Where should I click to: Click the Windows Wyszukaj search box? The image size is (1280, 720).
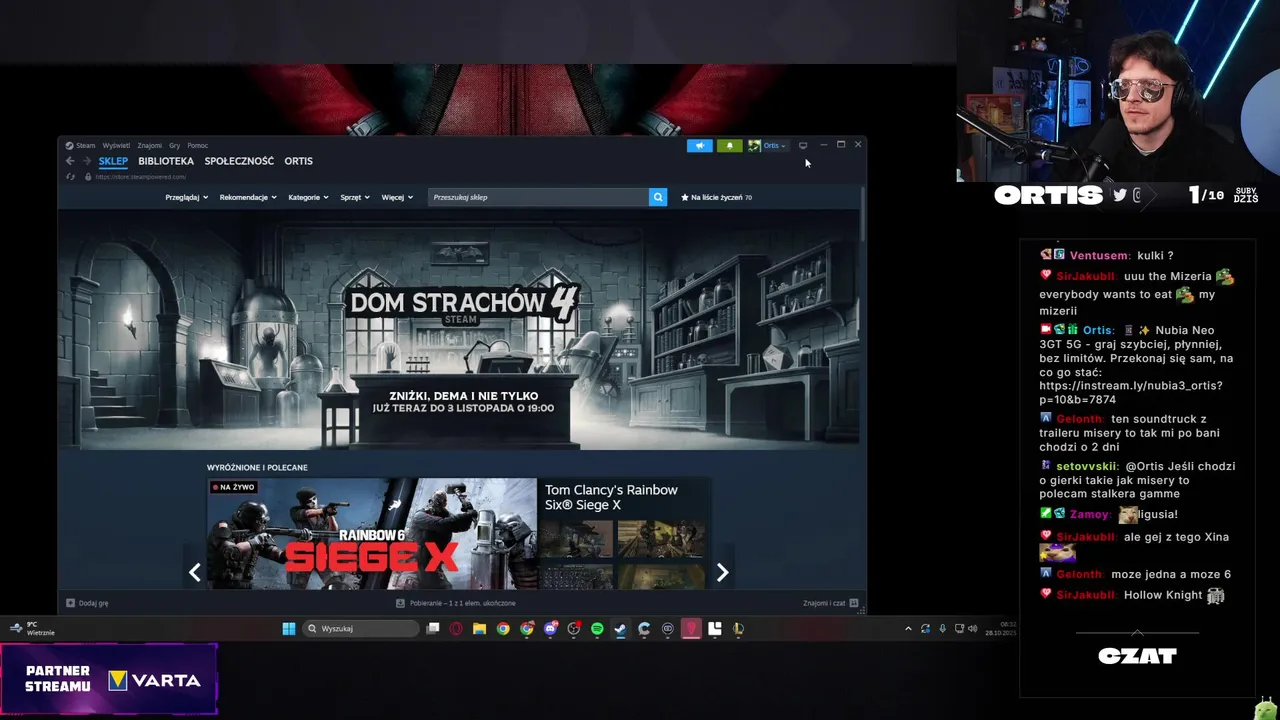click(x=360, y=628)
